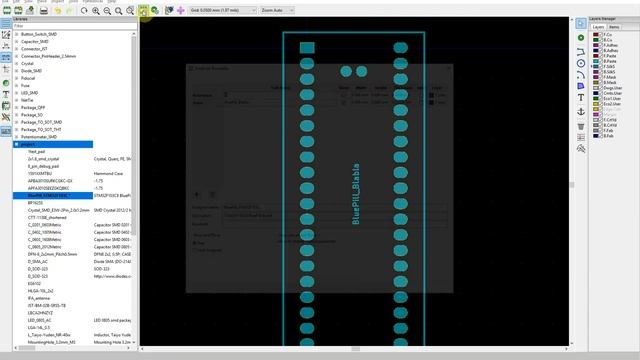The width and height of the screenshot is (640, 360).
Task: Click the Zoom to fit icon
Action: (x=118, y=10)
